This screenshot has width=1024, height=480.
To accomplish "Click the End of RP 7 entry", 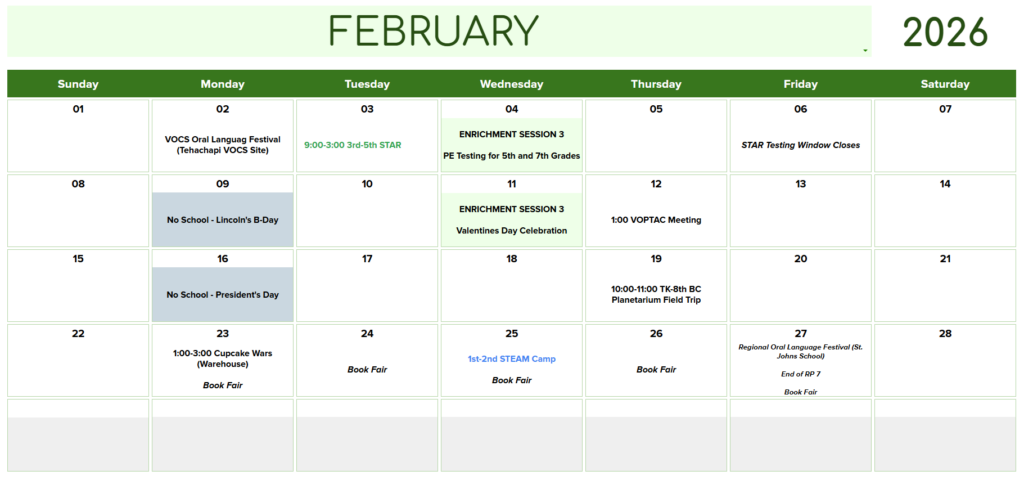I will (x=800, y=374).
